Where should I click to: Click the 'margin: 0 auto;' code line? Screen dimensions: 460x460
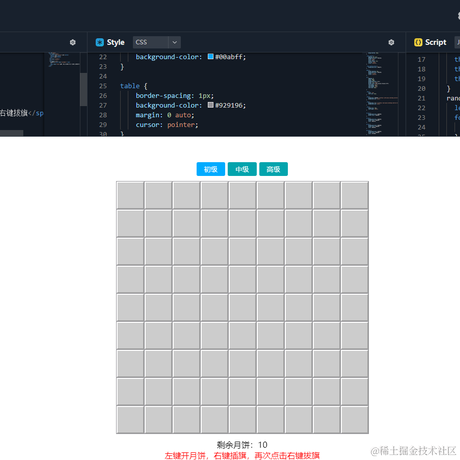coord(165,115)
